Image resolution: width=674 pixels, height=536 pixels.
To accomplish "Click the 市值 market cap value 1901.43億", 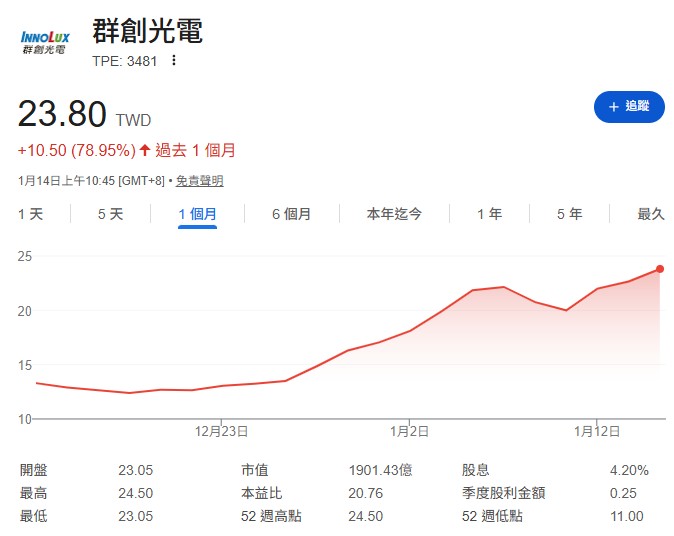I will click(x=380, y=470).
